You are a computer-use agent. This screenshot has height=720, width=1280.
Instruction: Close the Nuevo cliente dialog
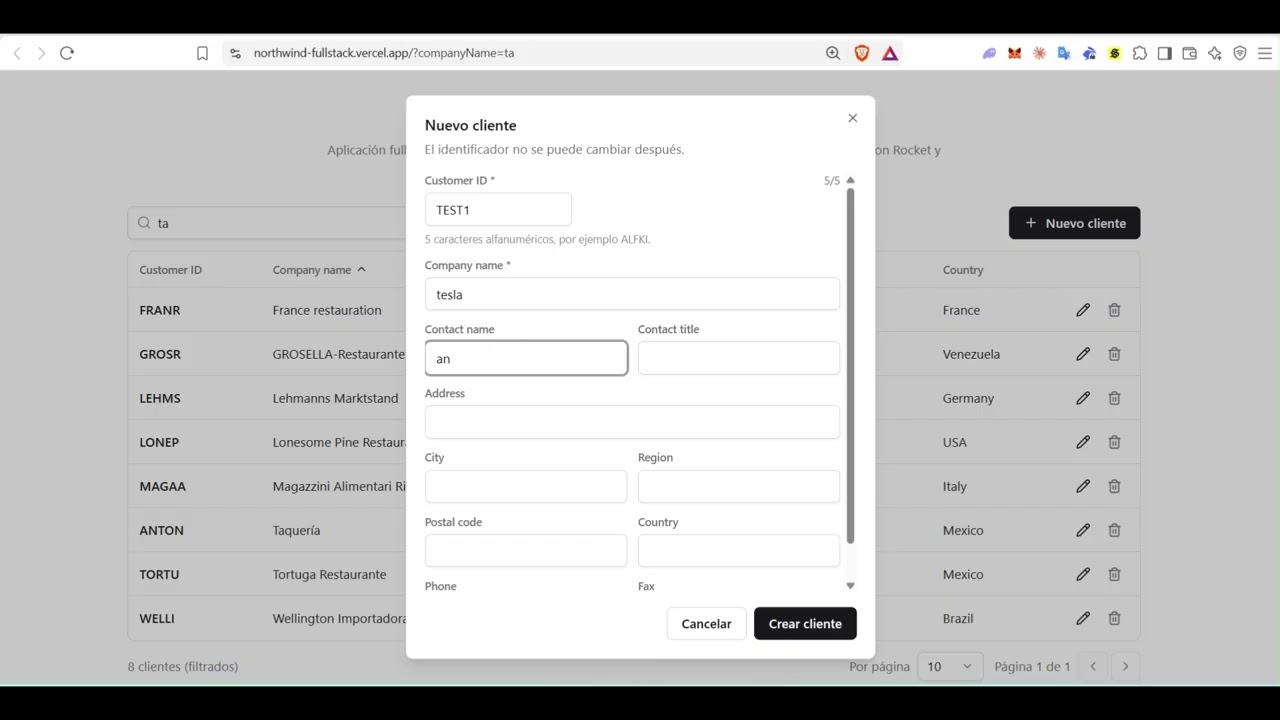(x=853, y=118)
